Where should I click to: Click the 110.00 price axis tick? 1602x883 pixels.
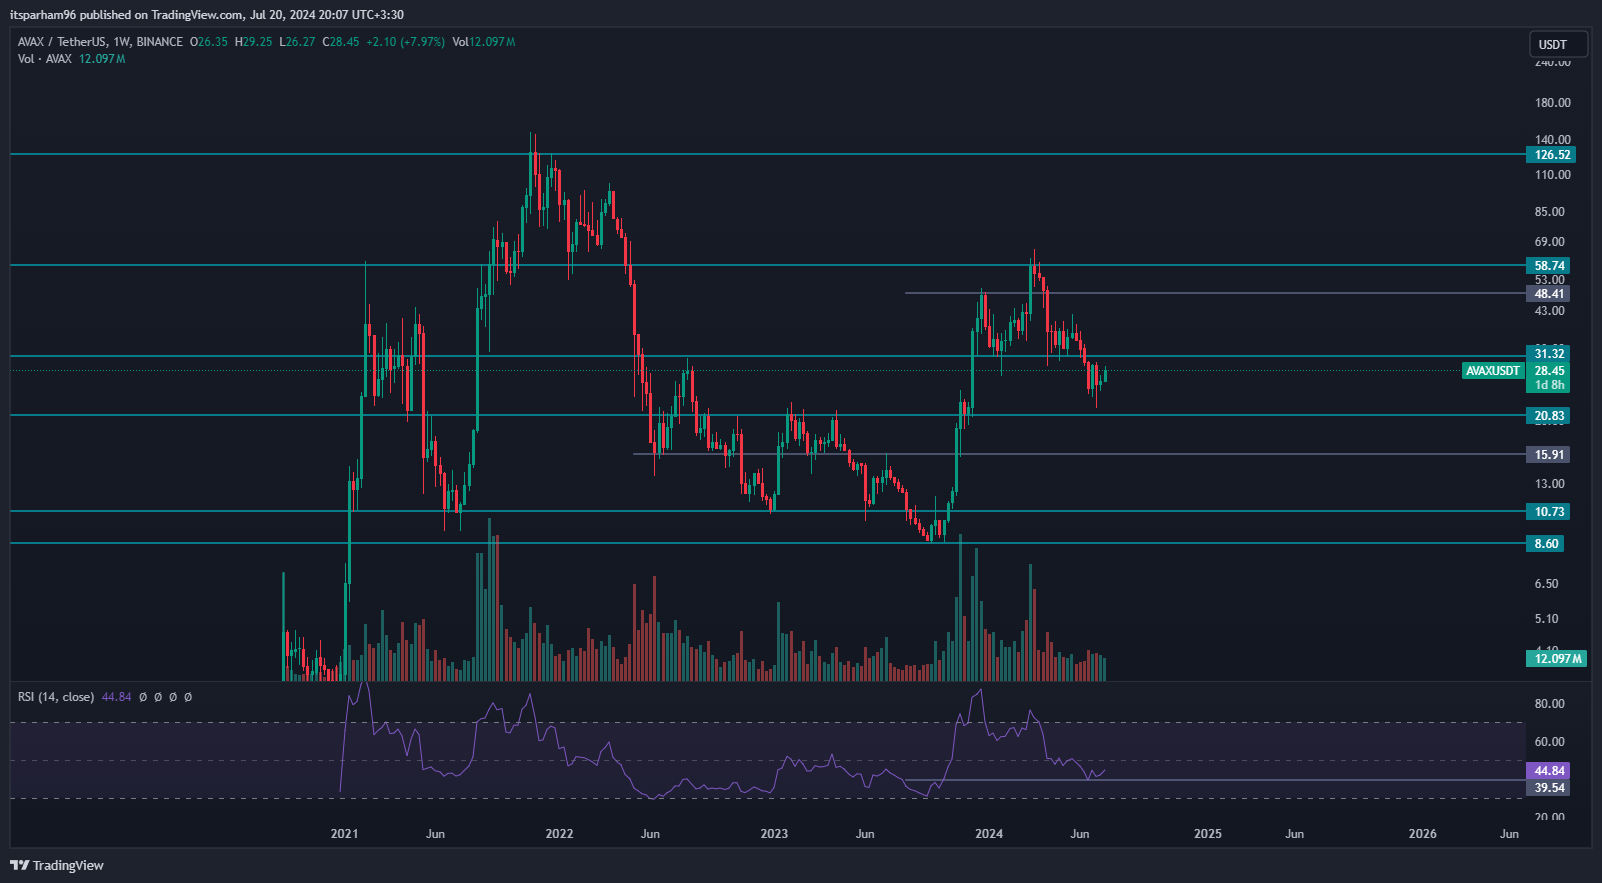(x=1552, y=175)
